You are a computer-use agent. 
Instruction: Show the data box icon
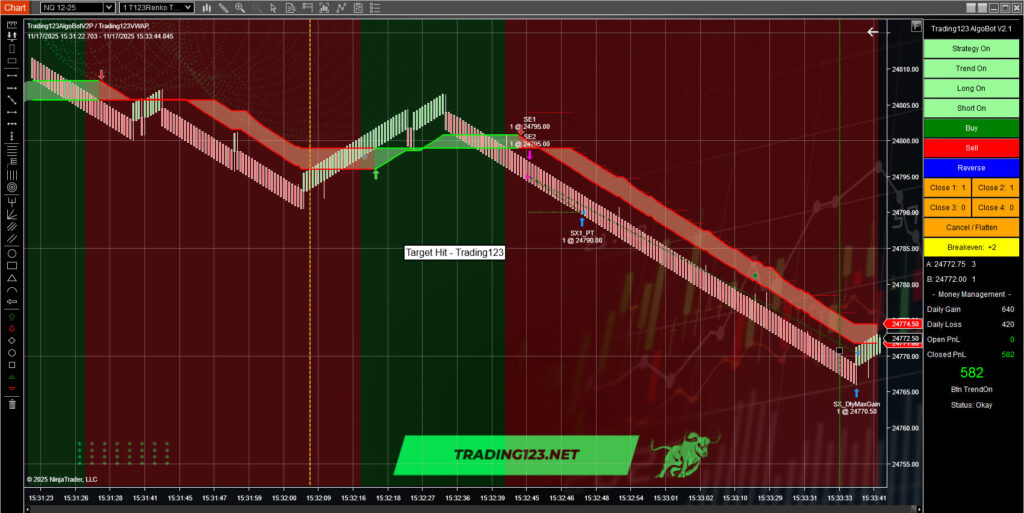(x=290, y=8)
